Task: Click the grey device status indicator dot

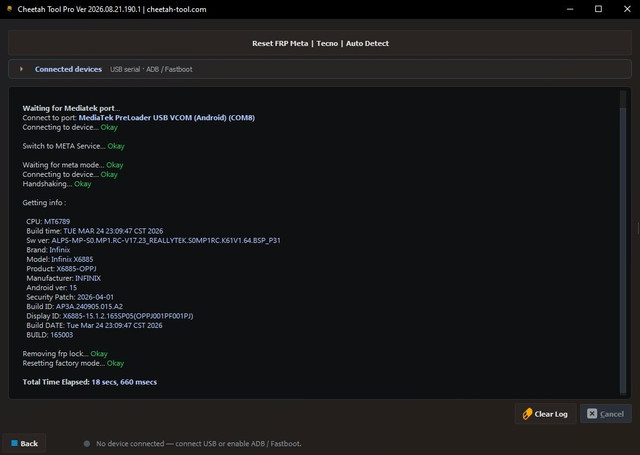Action: click(87, 444)
